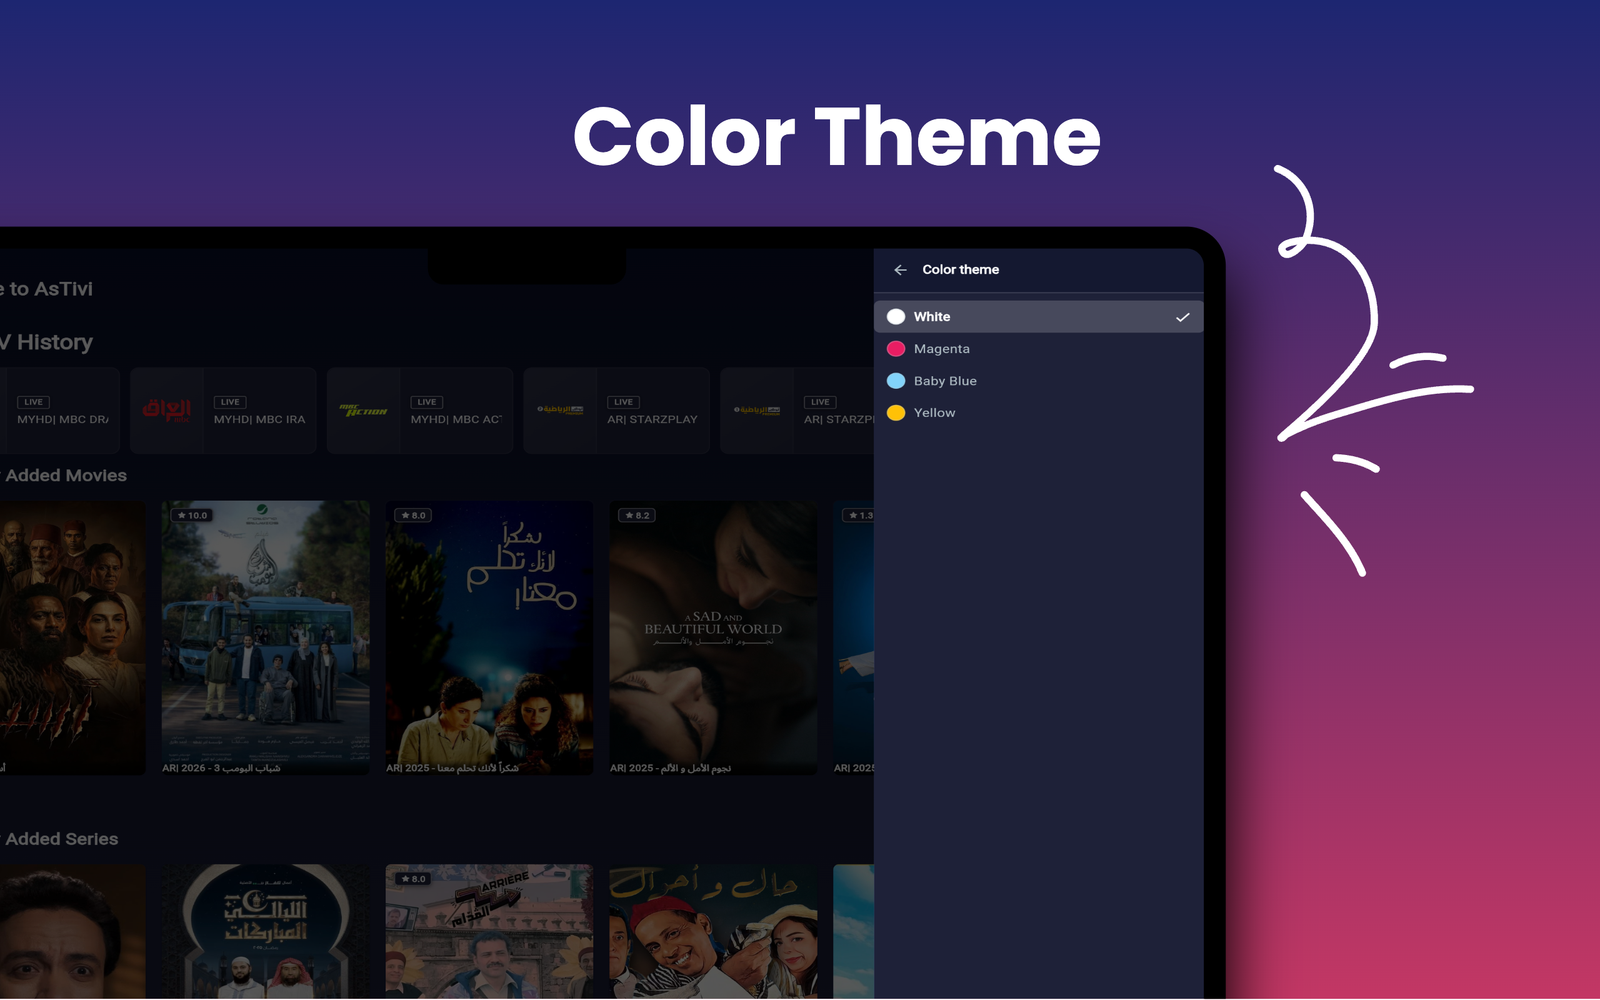Open A Sad and Beautiful World poster
The height and width of the screenshot is (1000, 1600).
(713, 638)
